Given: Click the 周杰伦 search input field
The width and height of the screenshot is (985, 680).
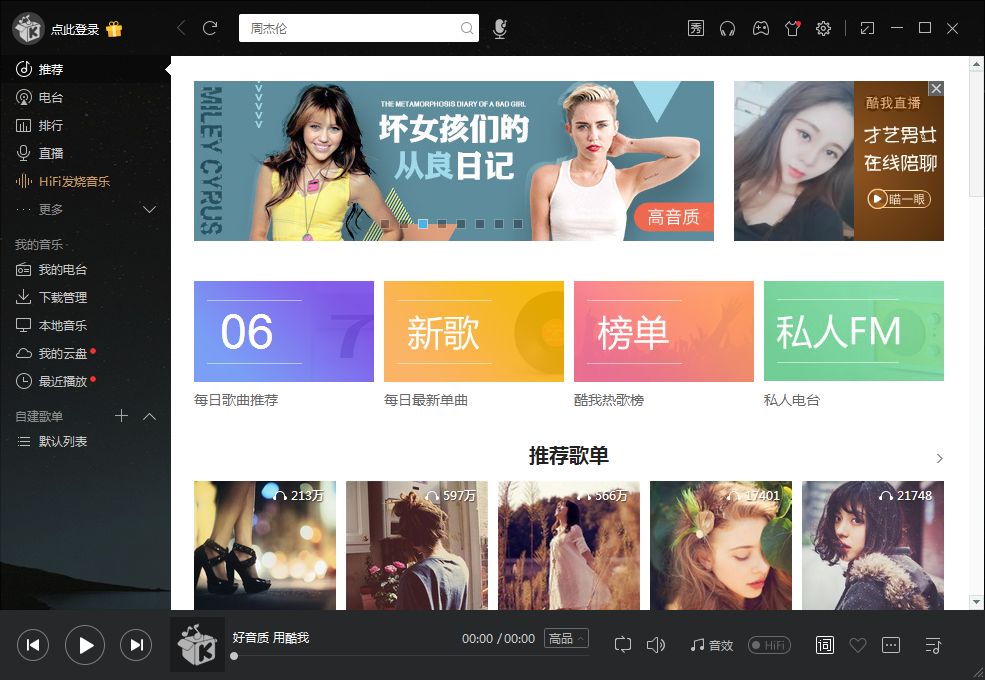Looking at the screenshot, I should click(x=359, y=28).
